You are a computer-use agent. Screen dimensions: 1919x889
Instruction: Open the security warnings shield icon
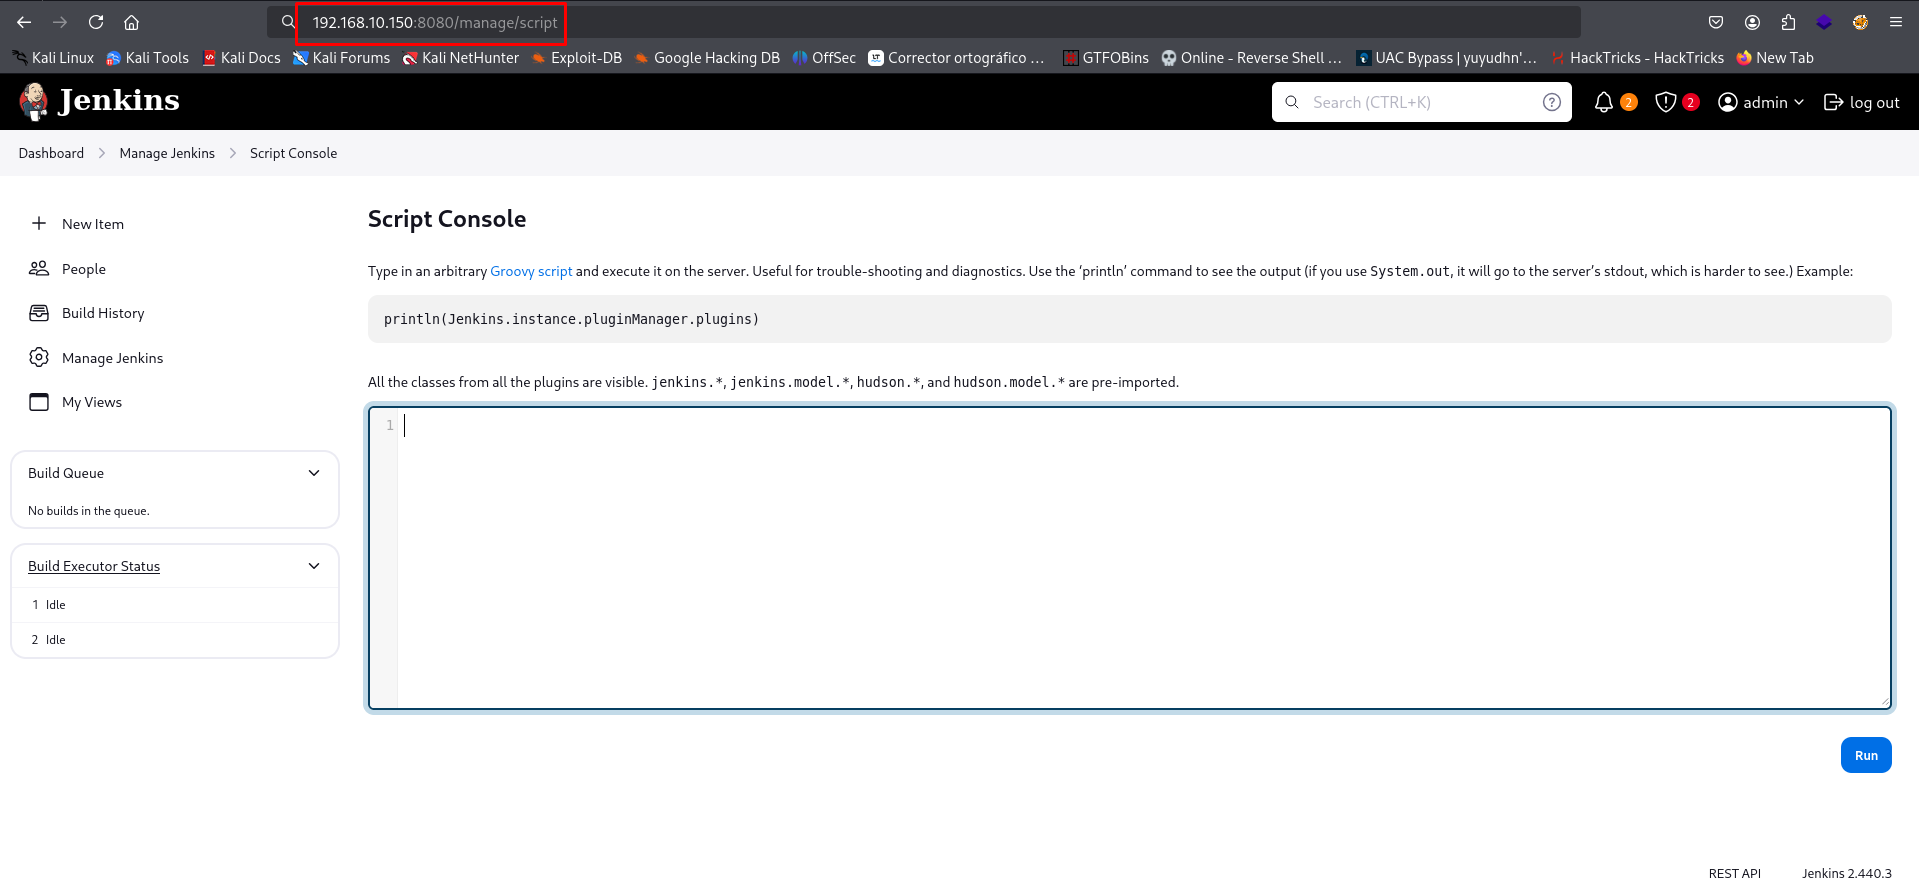(1666, 102)
